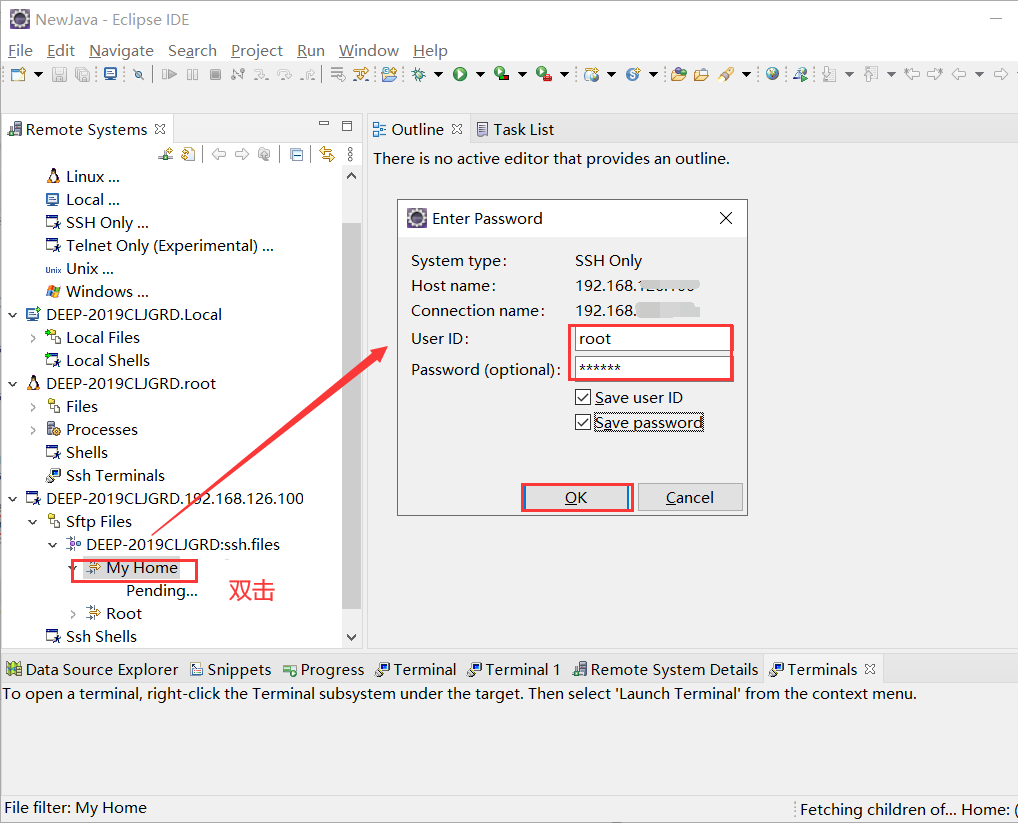
Task: Click the Open Type folder icon
Action: [x=678, y=75]
